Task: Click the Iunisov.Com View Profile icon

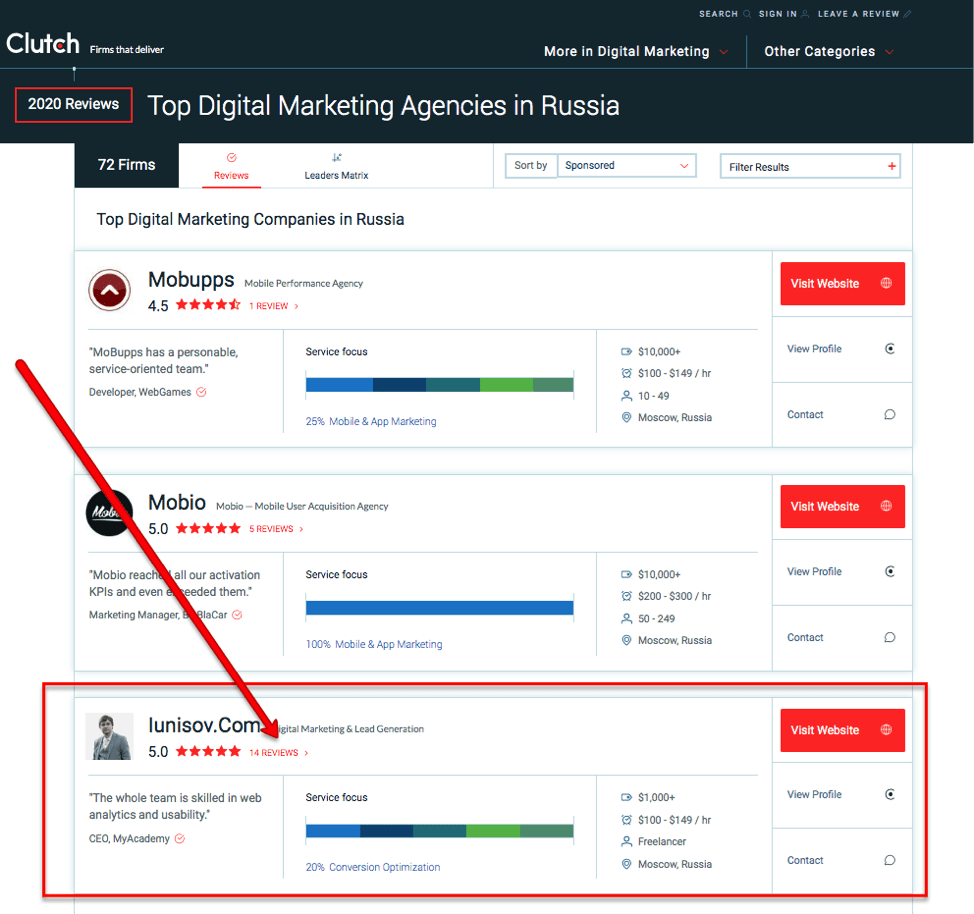Action: (x=890, y=794)
